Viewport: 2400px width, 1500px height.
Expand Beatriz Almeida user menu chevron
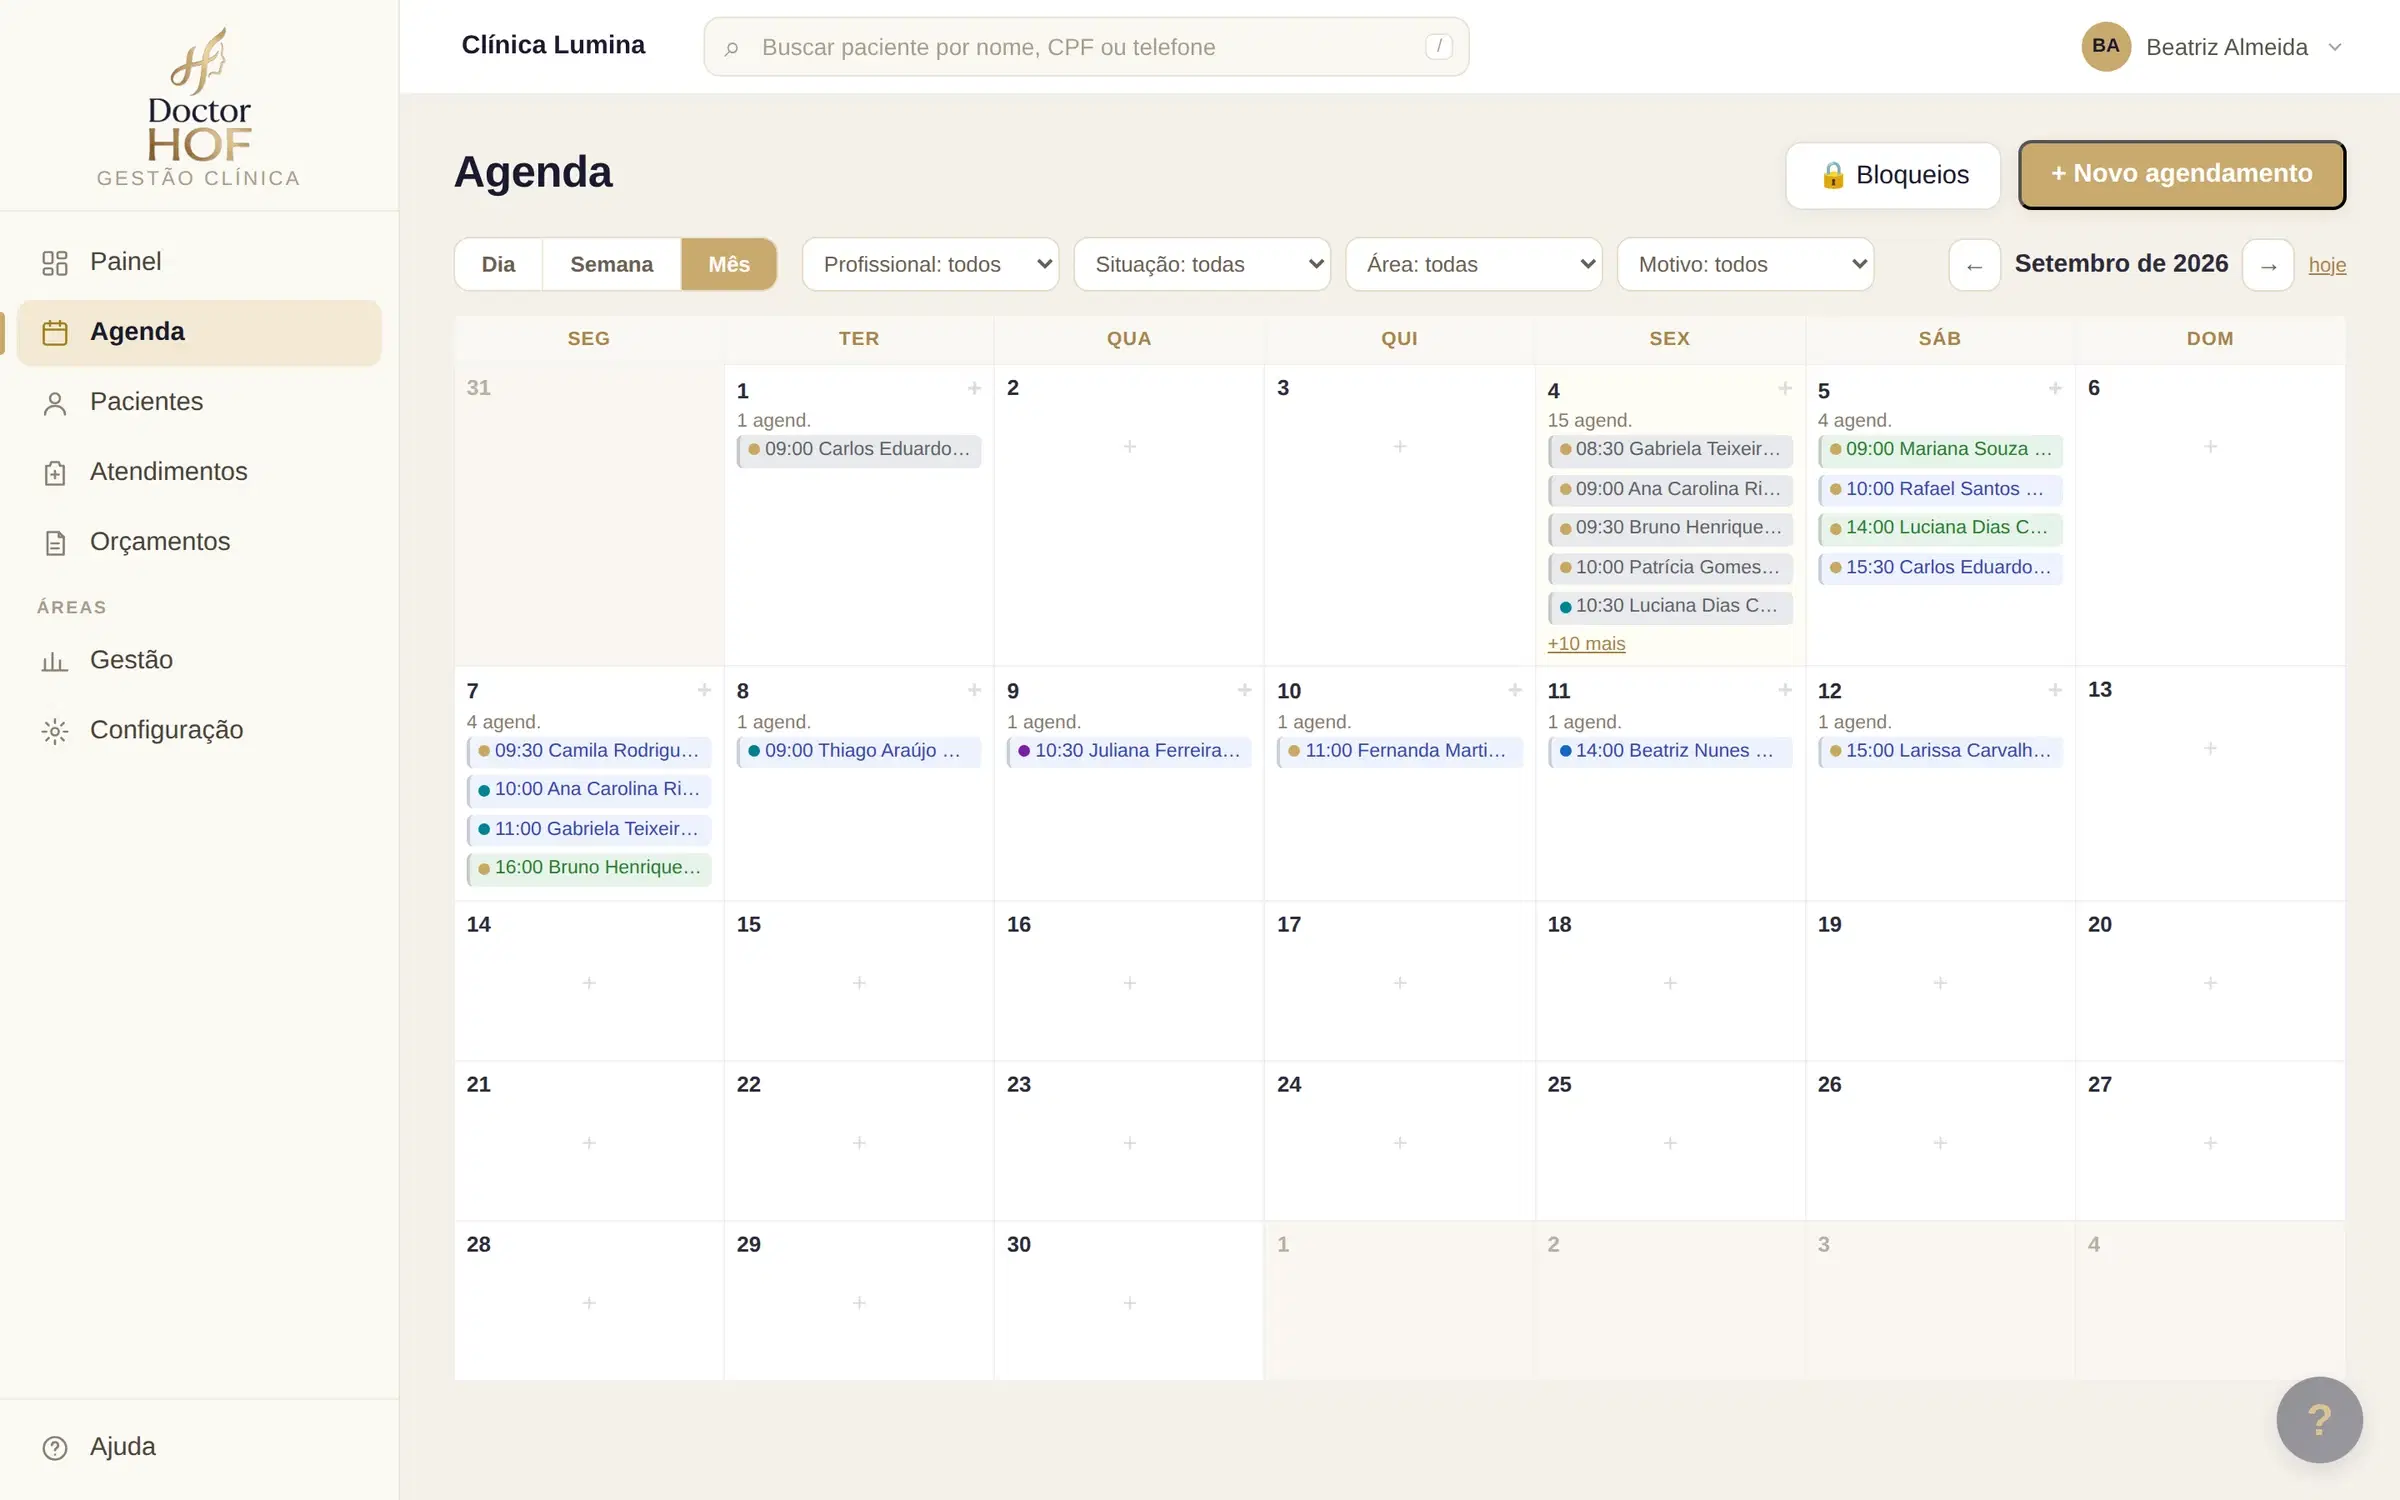tap(2335, 47)
